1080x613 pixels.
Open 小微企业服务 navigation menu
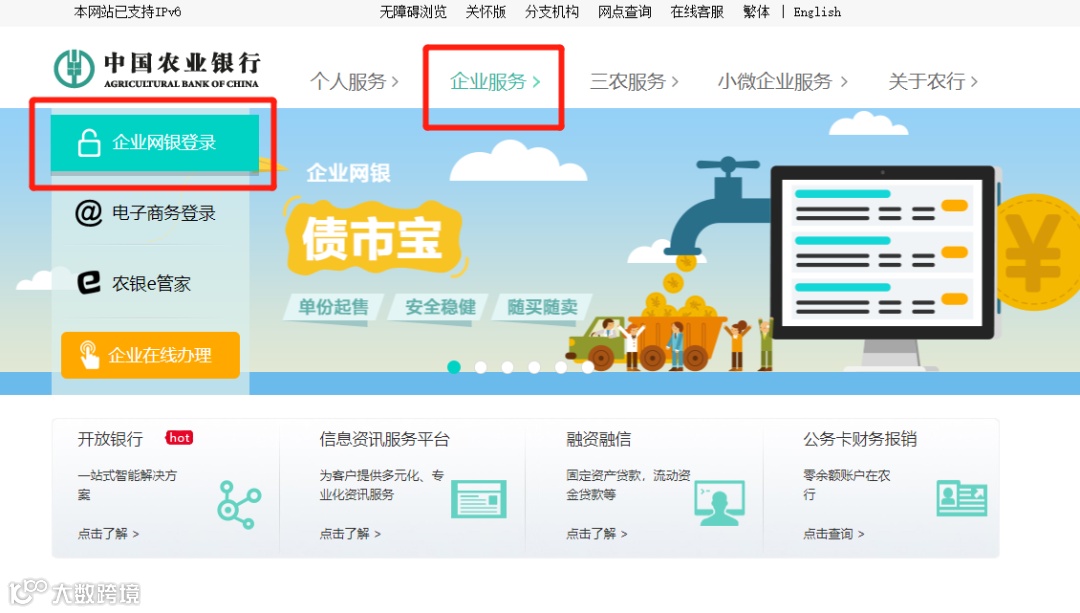click(x=782, y=81)
